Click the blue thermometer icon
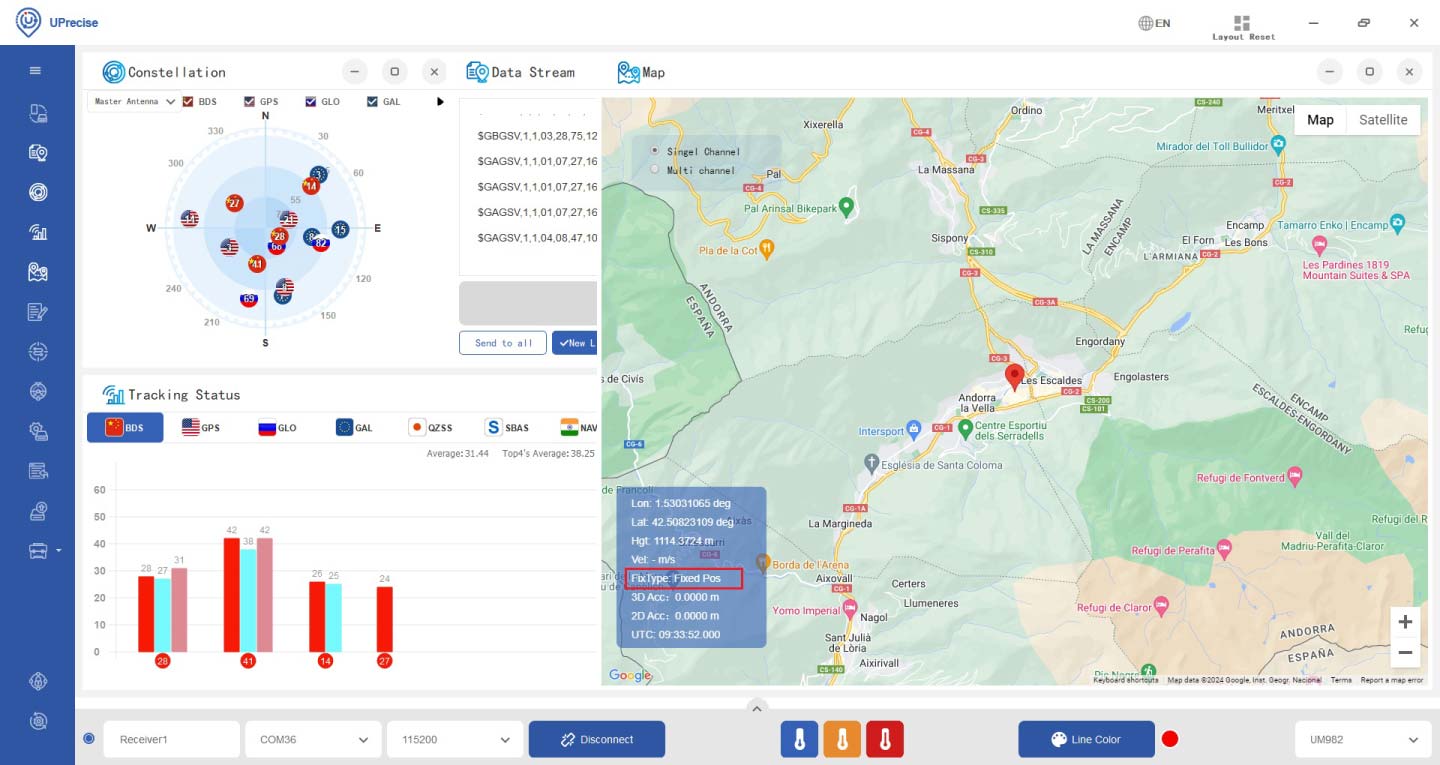 pyautogui.click(x=799, y=740)
